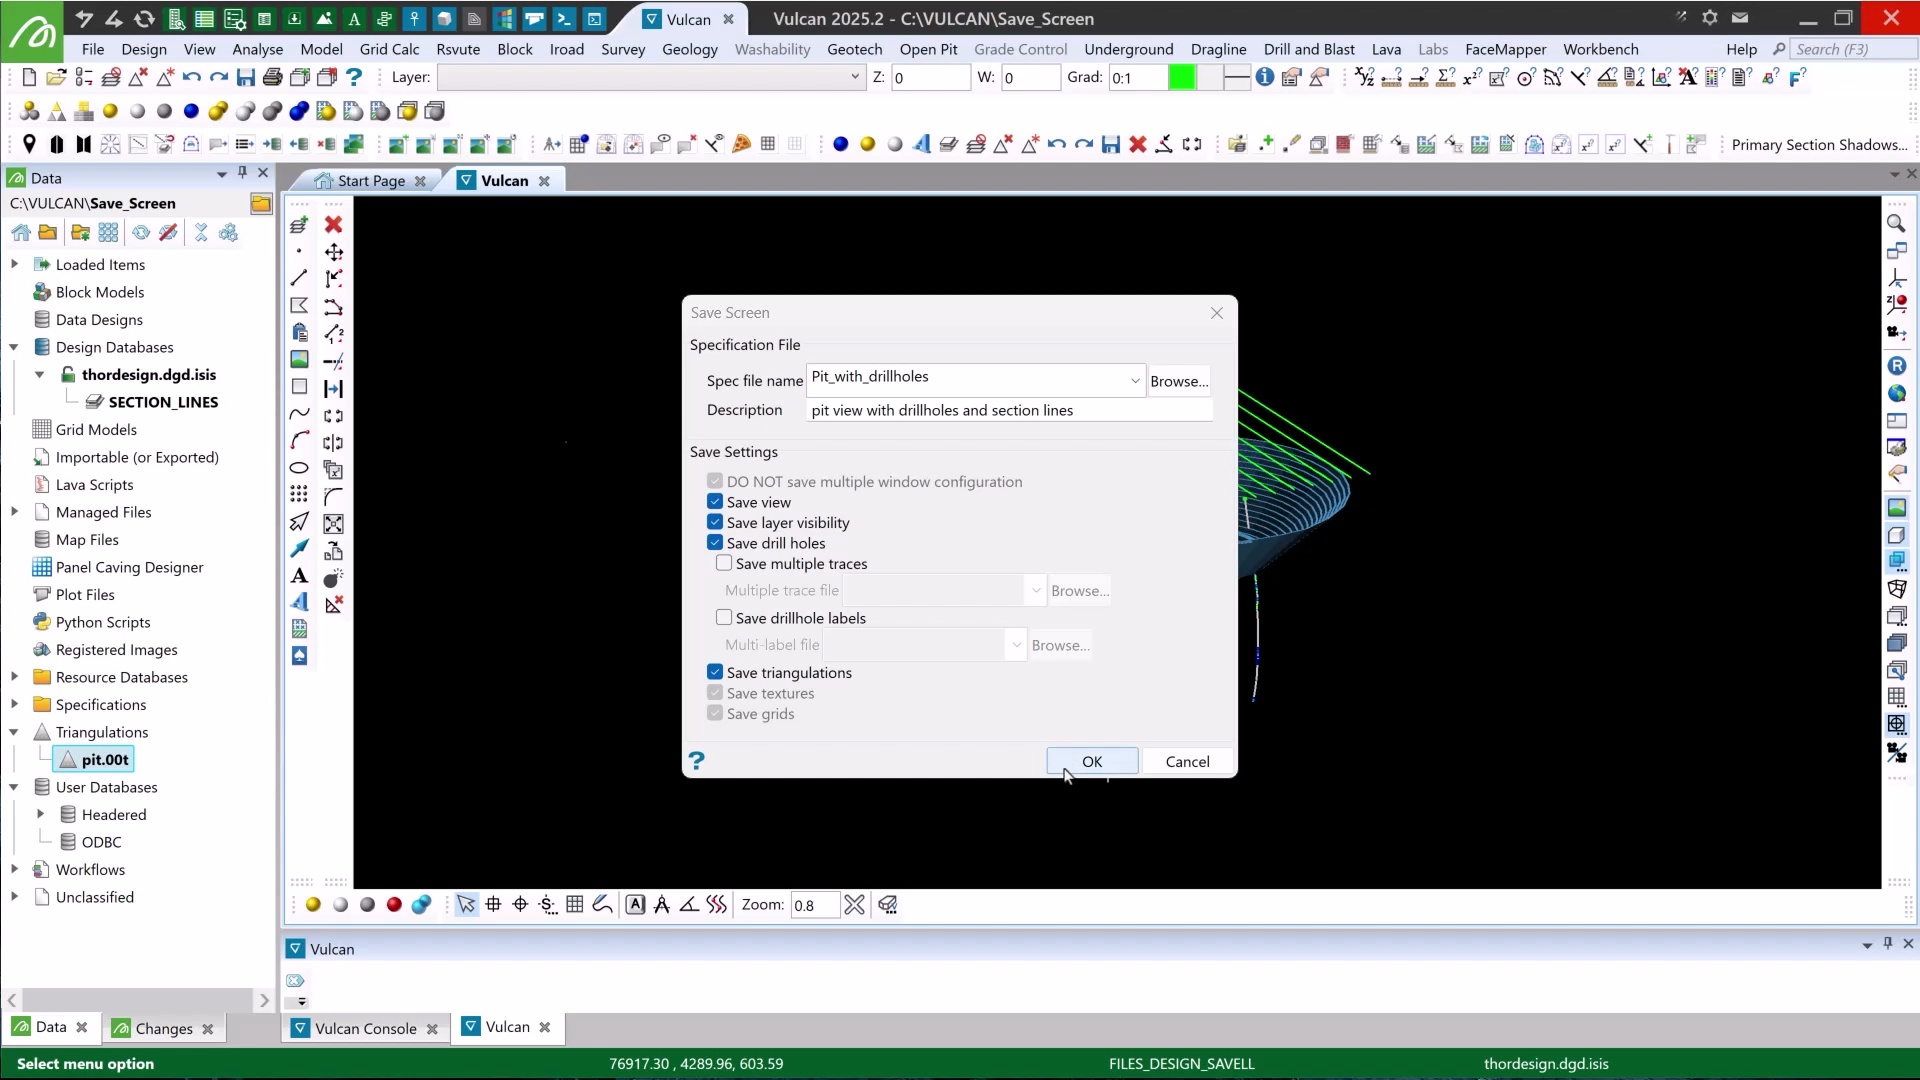
Task: Click the zoom magnifier icon on the right toolbar
Action: coord(1896,224)
